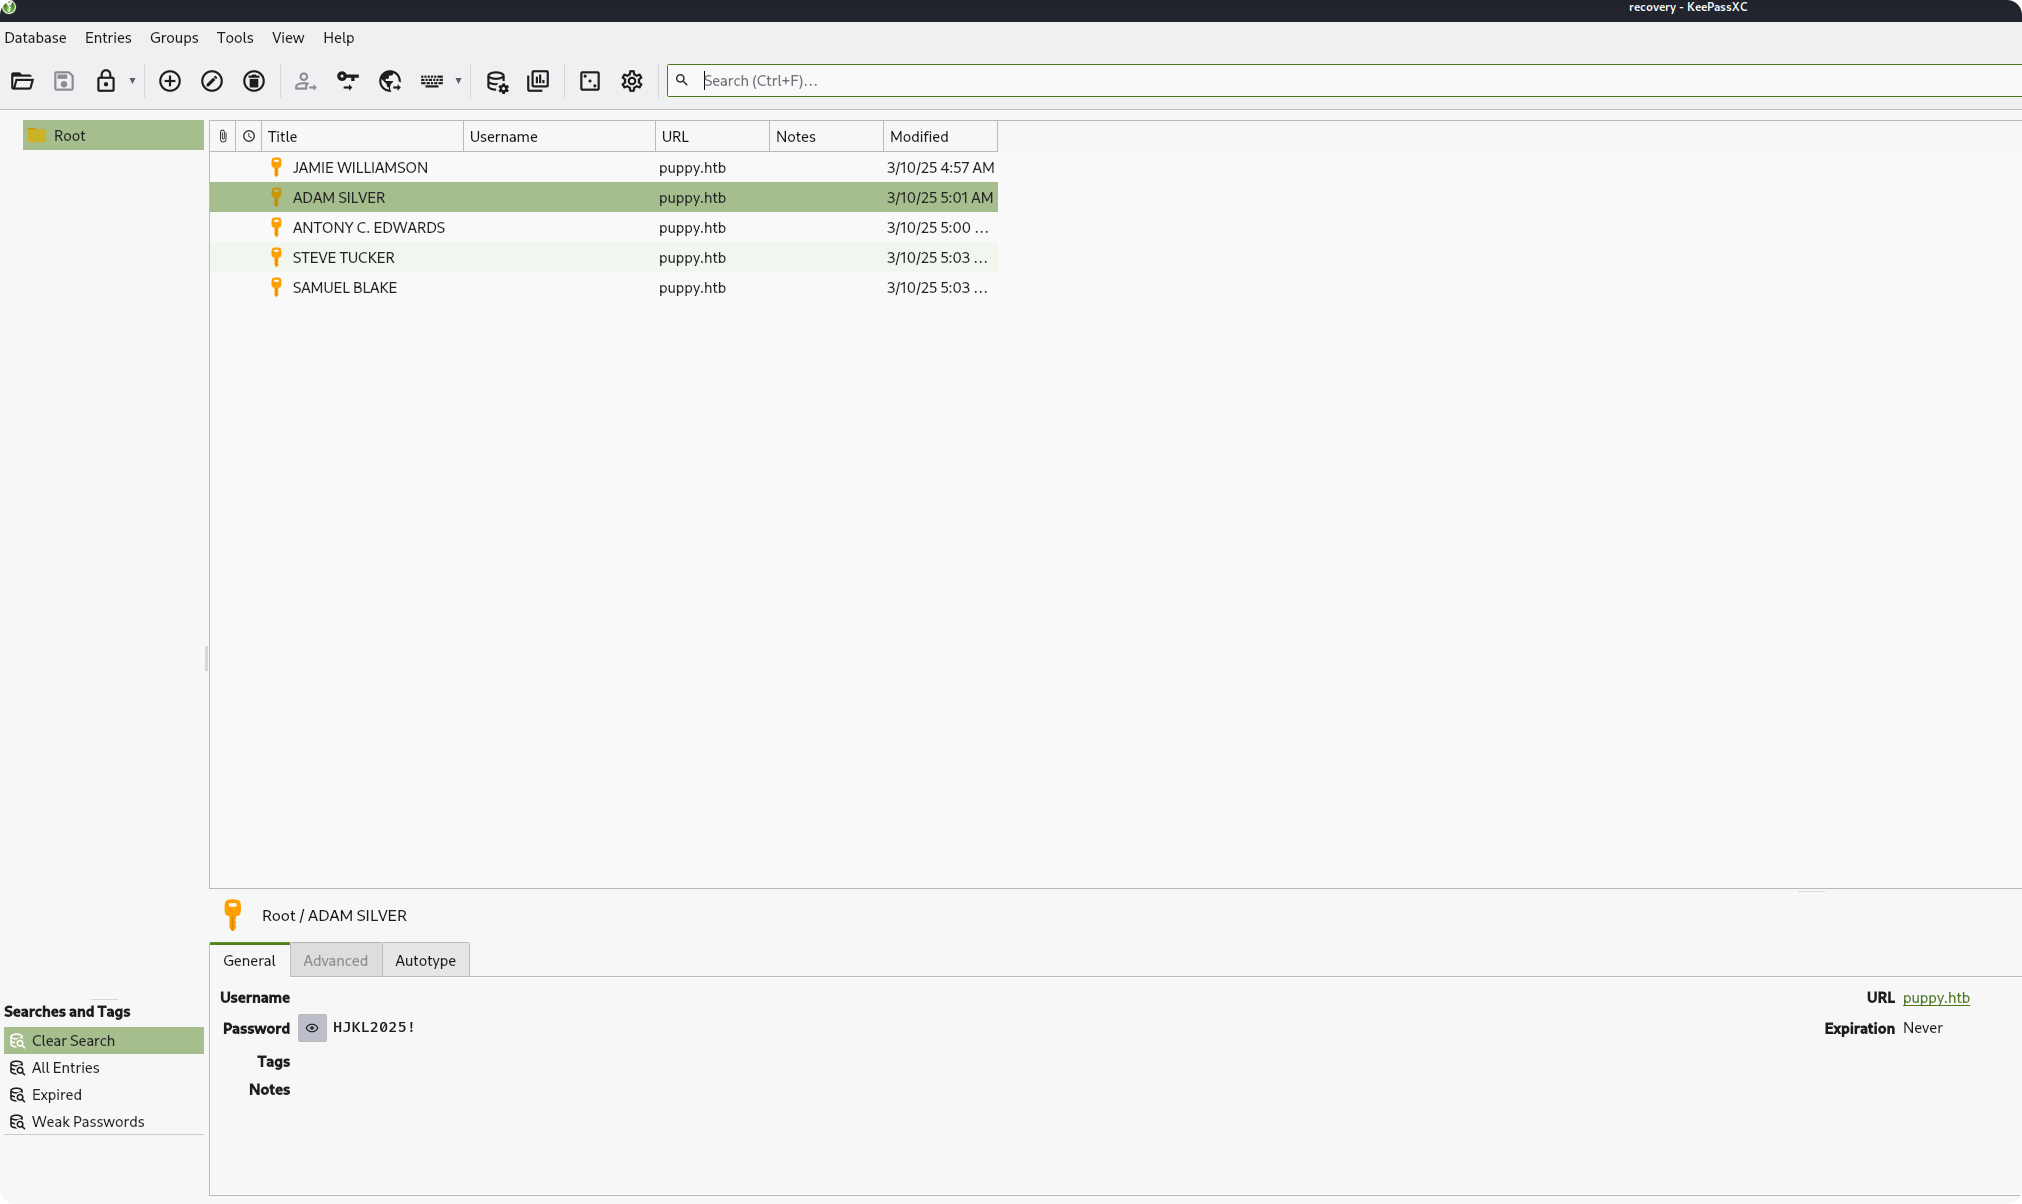Edit selected entry using pencil icon
Screen dimensions: 2022x1204
tap(212, 81)
